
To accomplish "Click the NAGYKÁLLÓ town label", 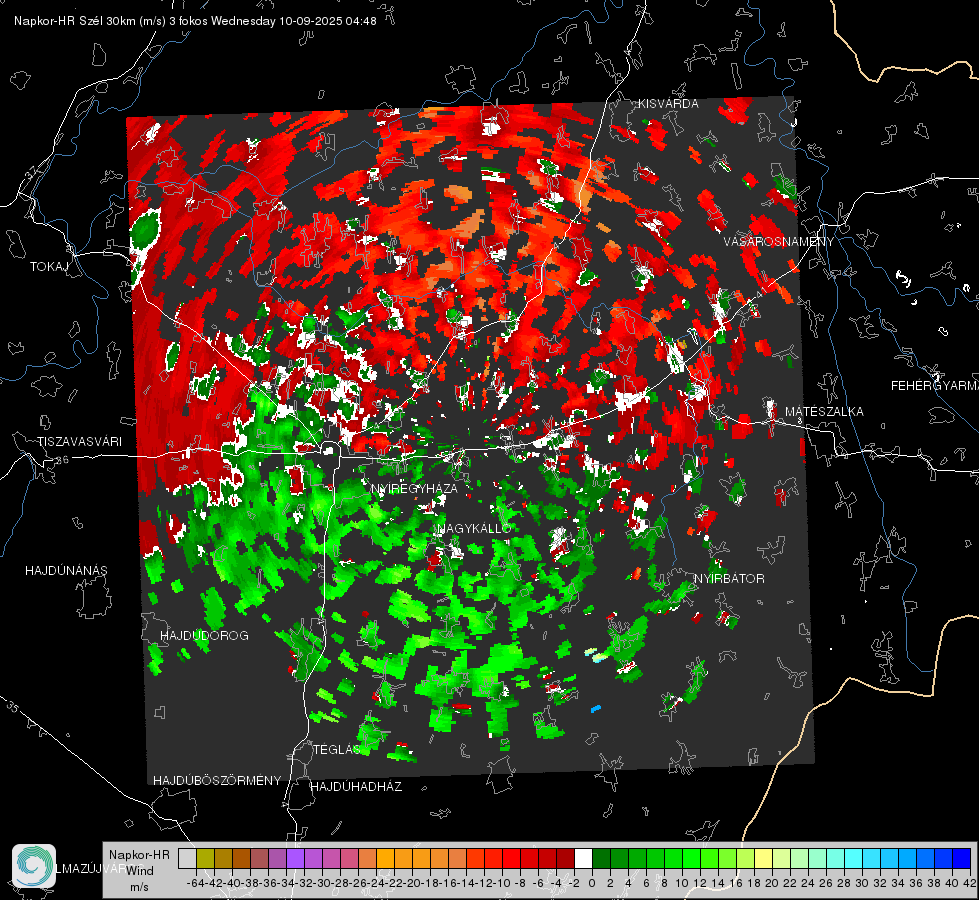I will [475, 528].
